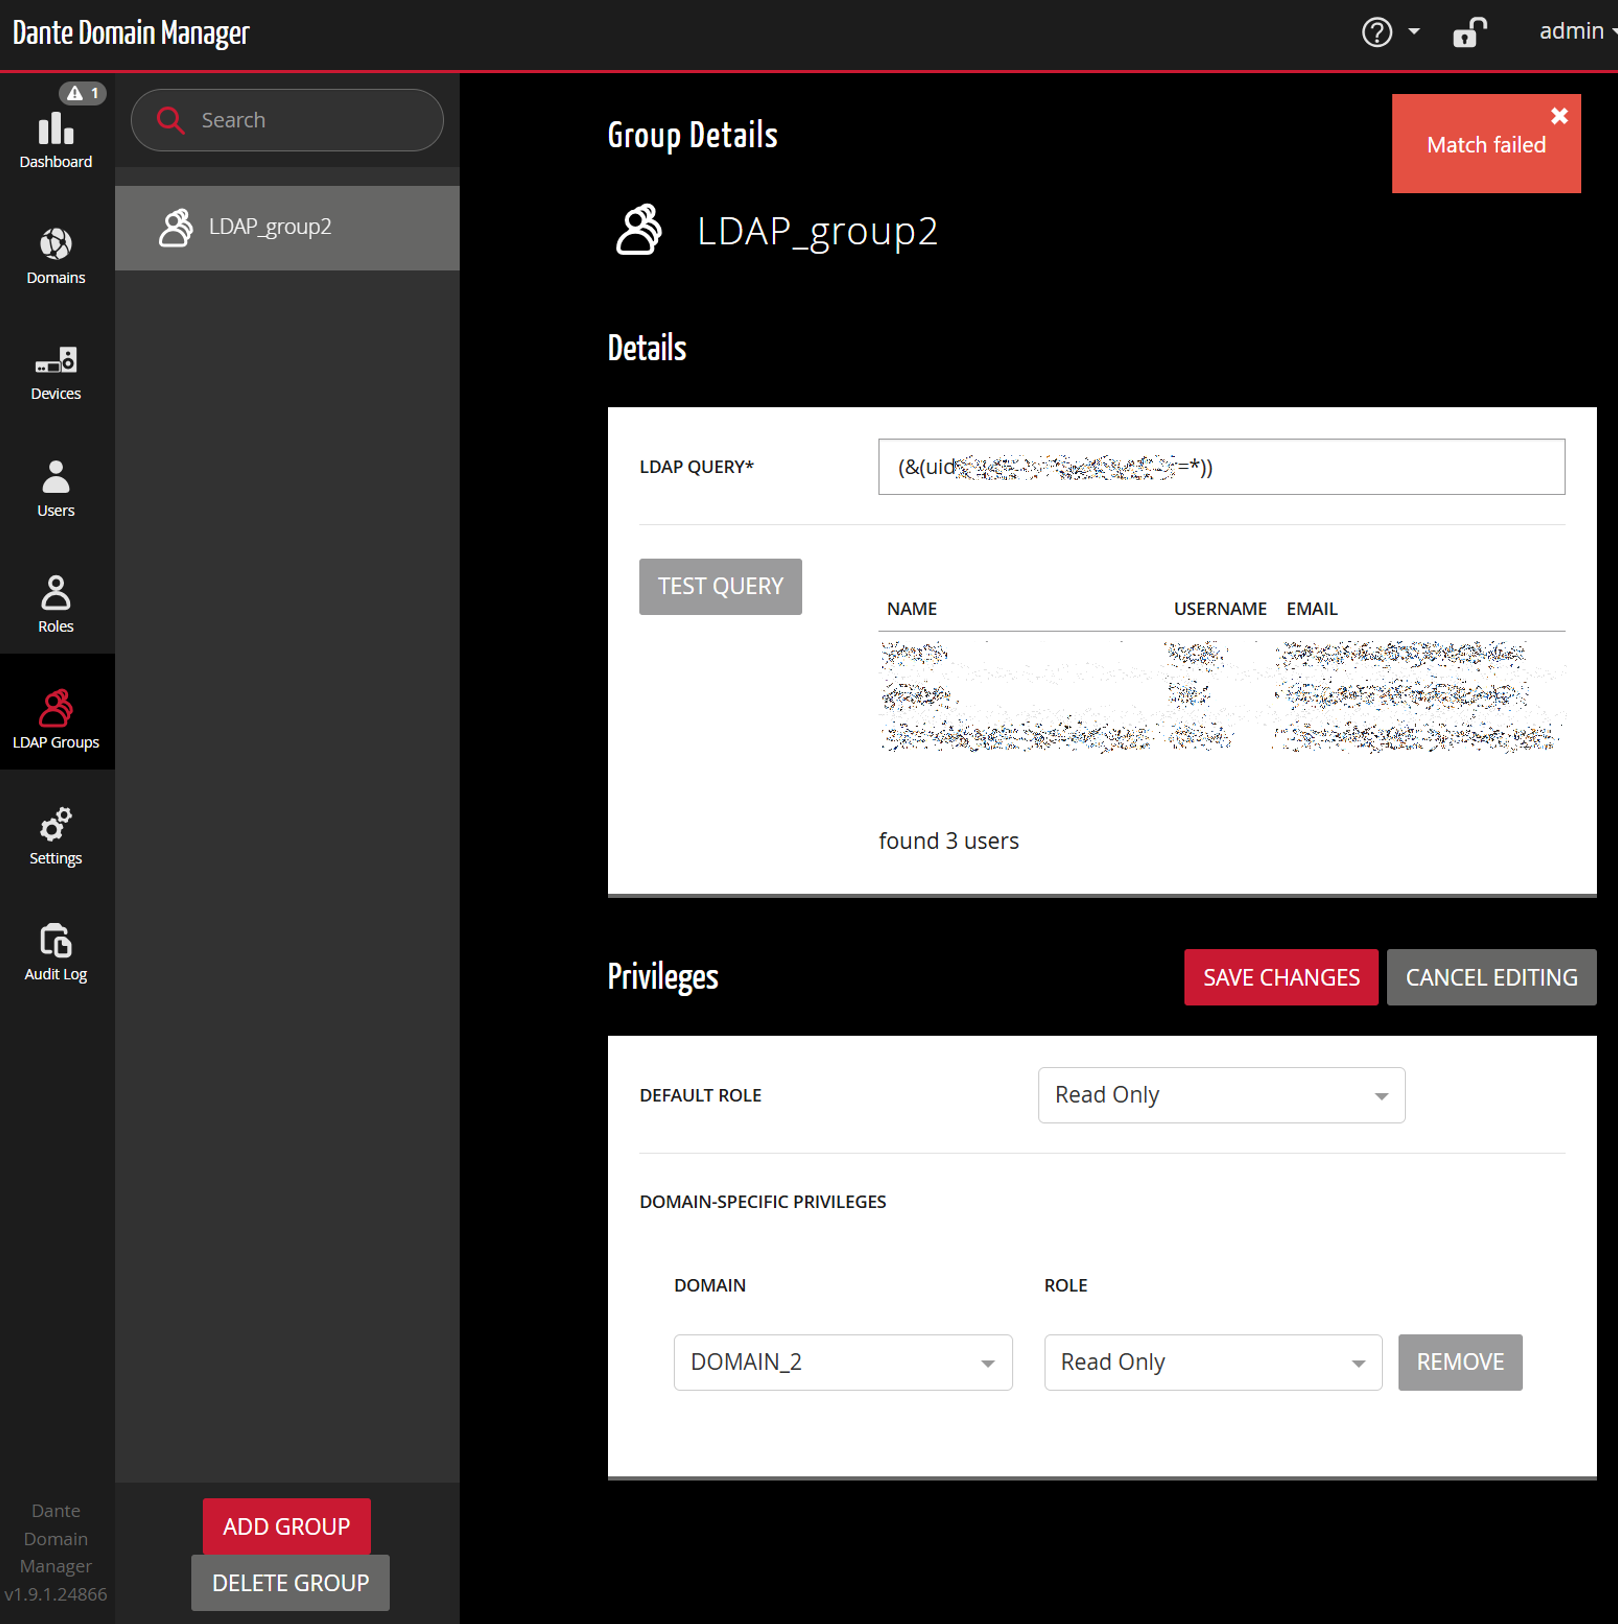This screenshot has height=1624, width=1618.
Task: Dismiss the Match failed notification
Action: tap(1559, 116)
